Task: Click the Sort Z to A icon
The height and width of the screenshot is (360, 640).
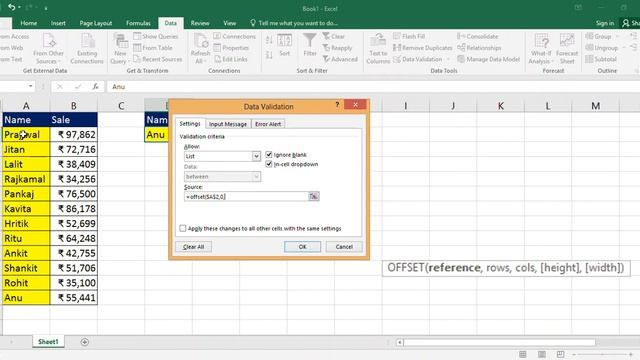Action: [x=269, y=55]
